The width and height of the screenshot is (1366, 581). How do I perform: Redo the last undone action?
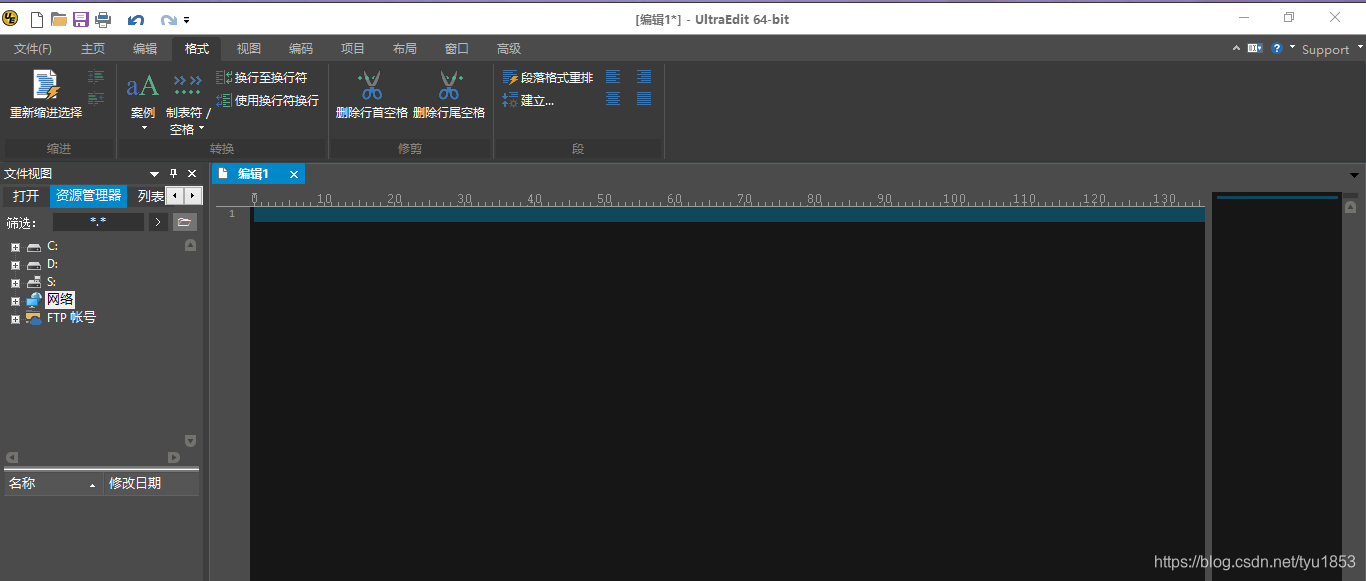(169, 20)
